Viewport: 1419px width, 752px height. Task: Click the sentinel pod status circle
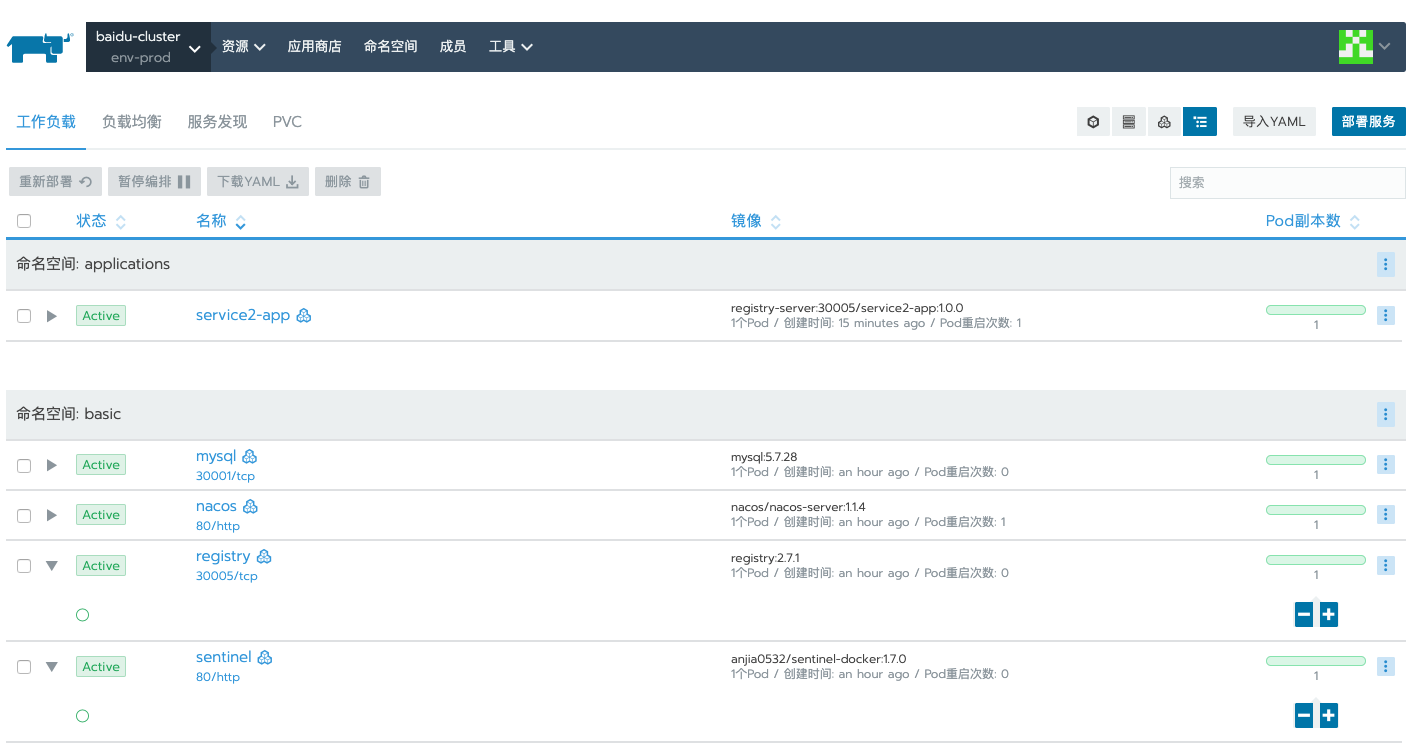83,716
